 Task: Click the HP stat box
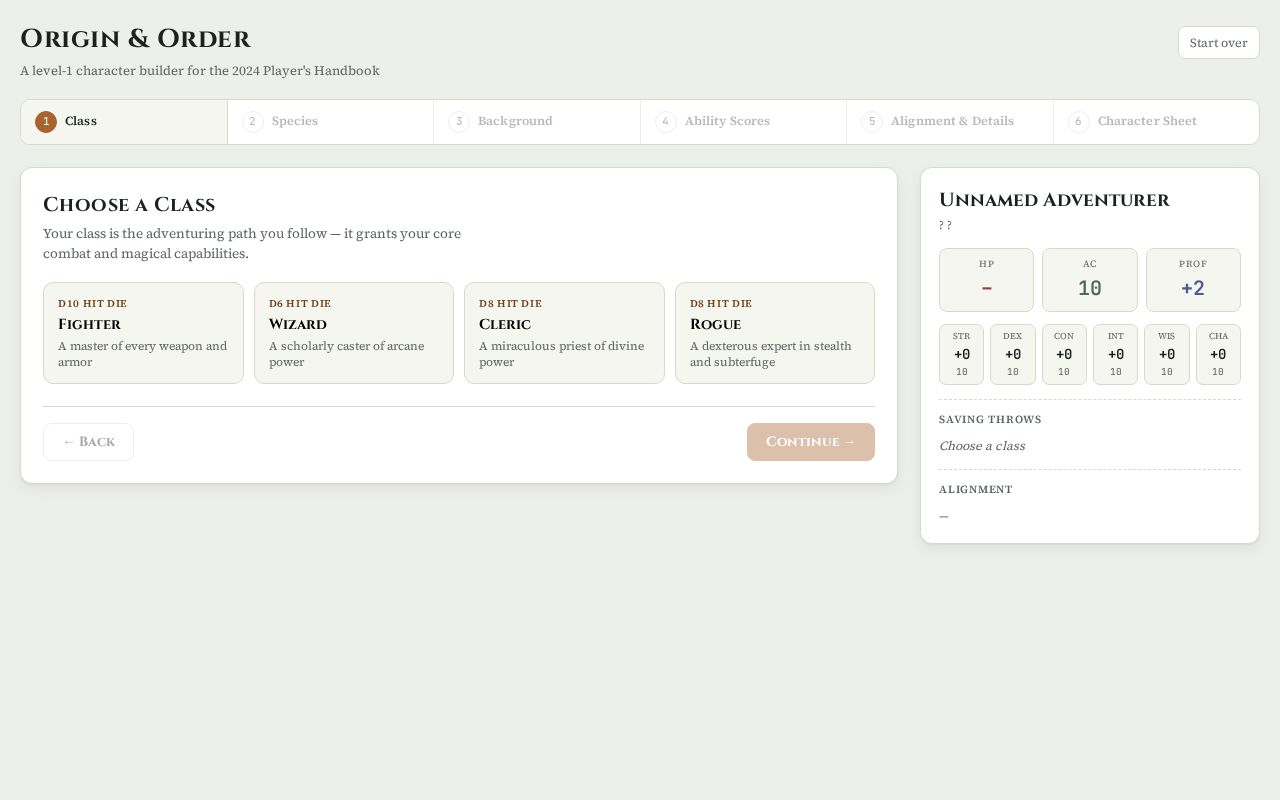(x=986, y=280)
